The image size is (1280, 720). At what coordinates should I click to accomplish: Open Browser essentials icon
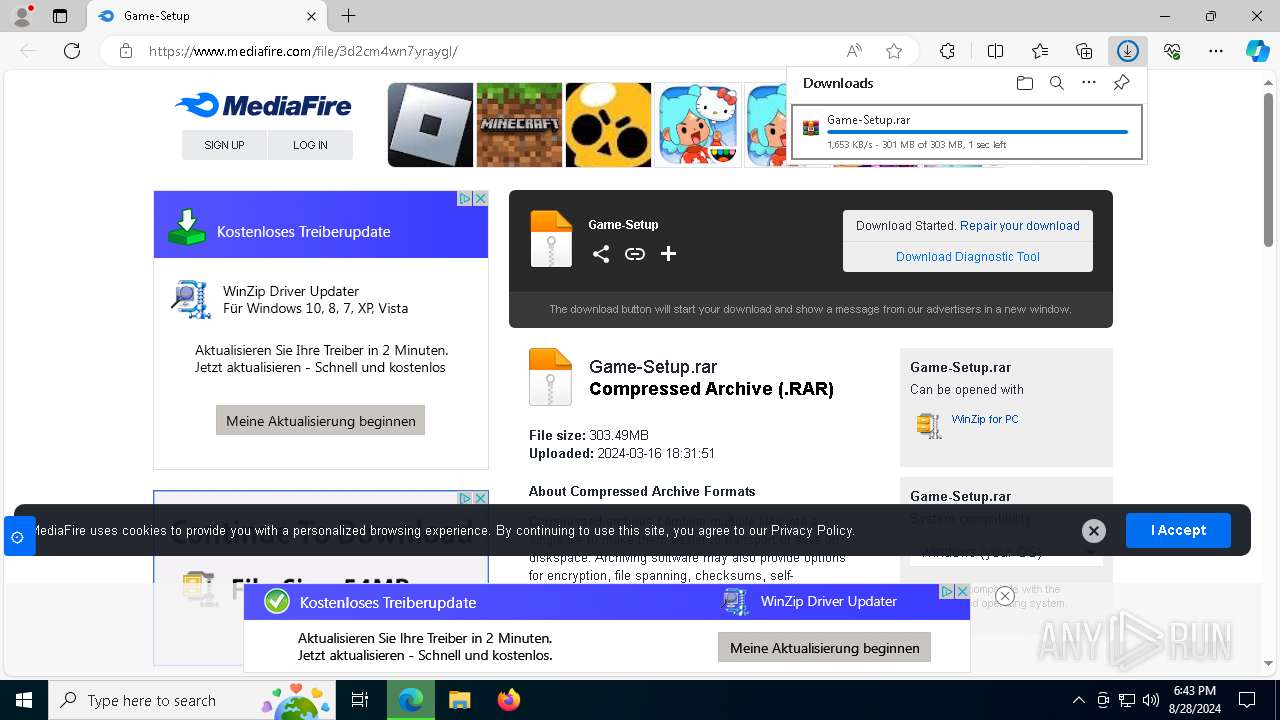click(1172, 51)
